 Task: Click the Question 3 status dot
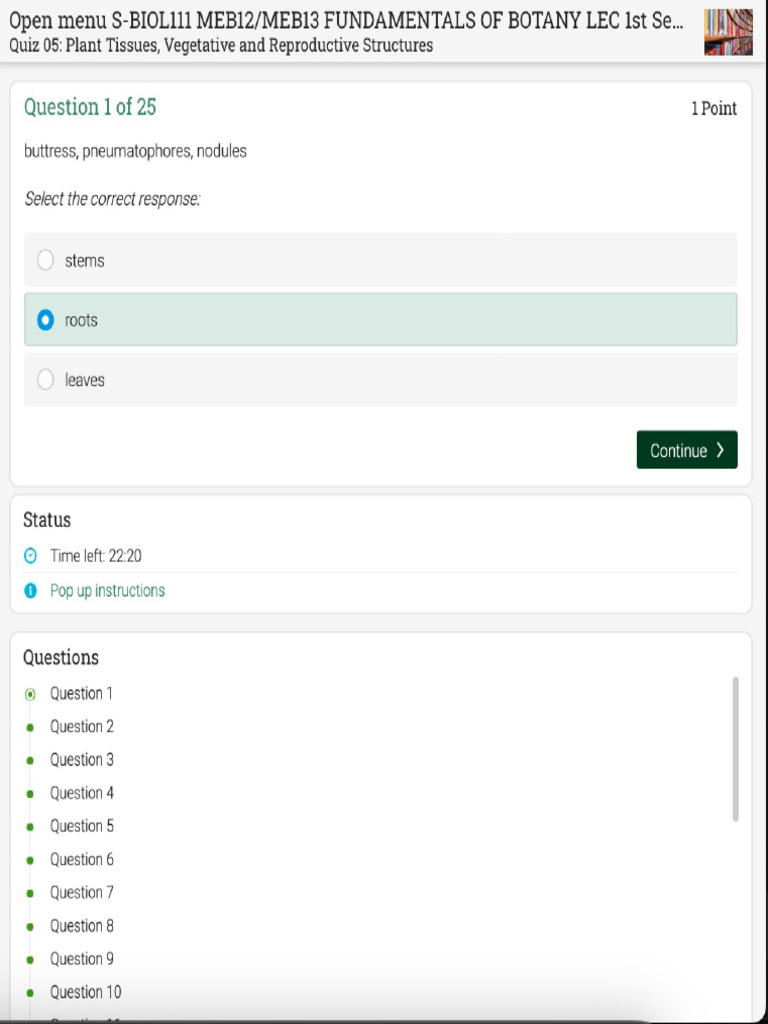tap(31, 760)
